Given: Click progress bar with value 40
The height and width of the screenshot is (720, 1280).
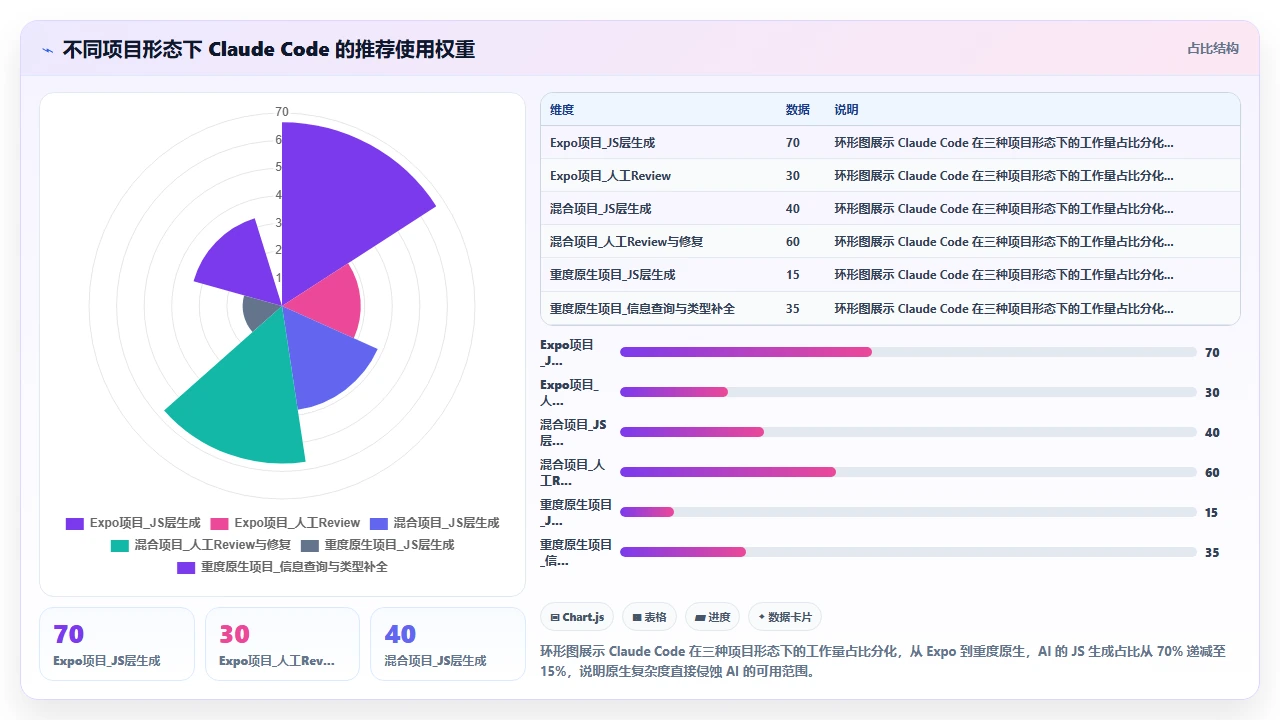Looking at the screenshot, I should coord(908,432).
